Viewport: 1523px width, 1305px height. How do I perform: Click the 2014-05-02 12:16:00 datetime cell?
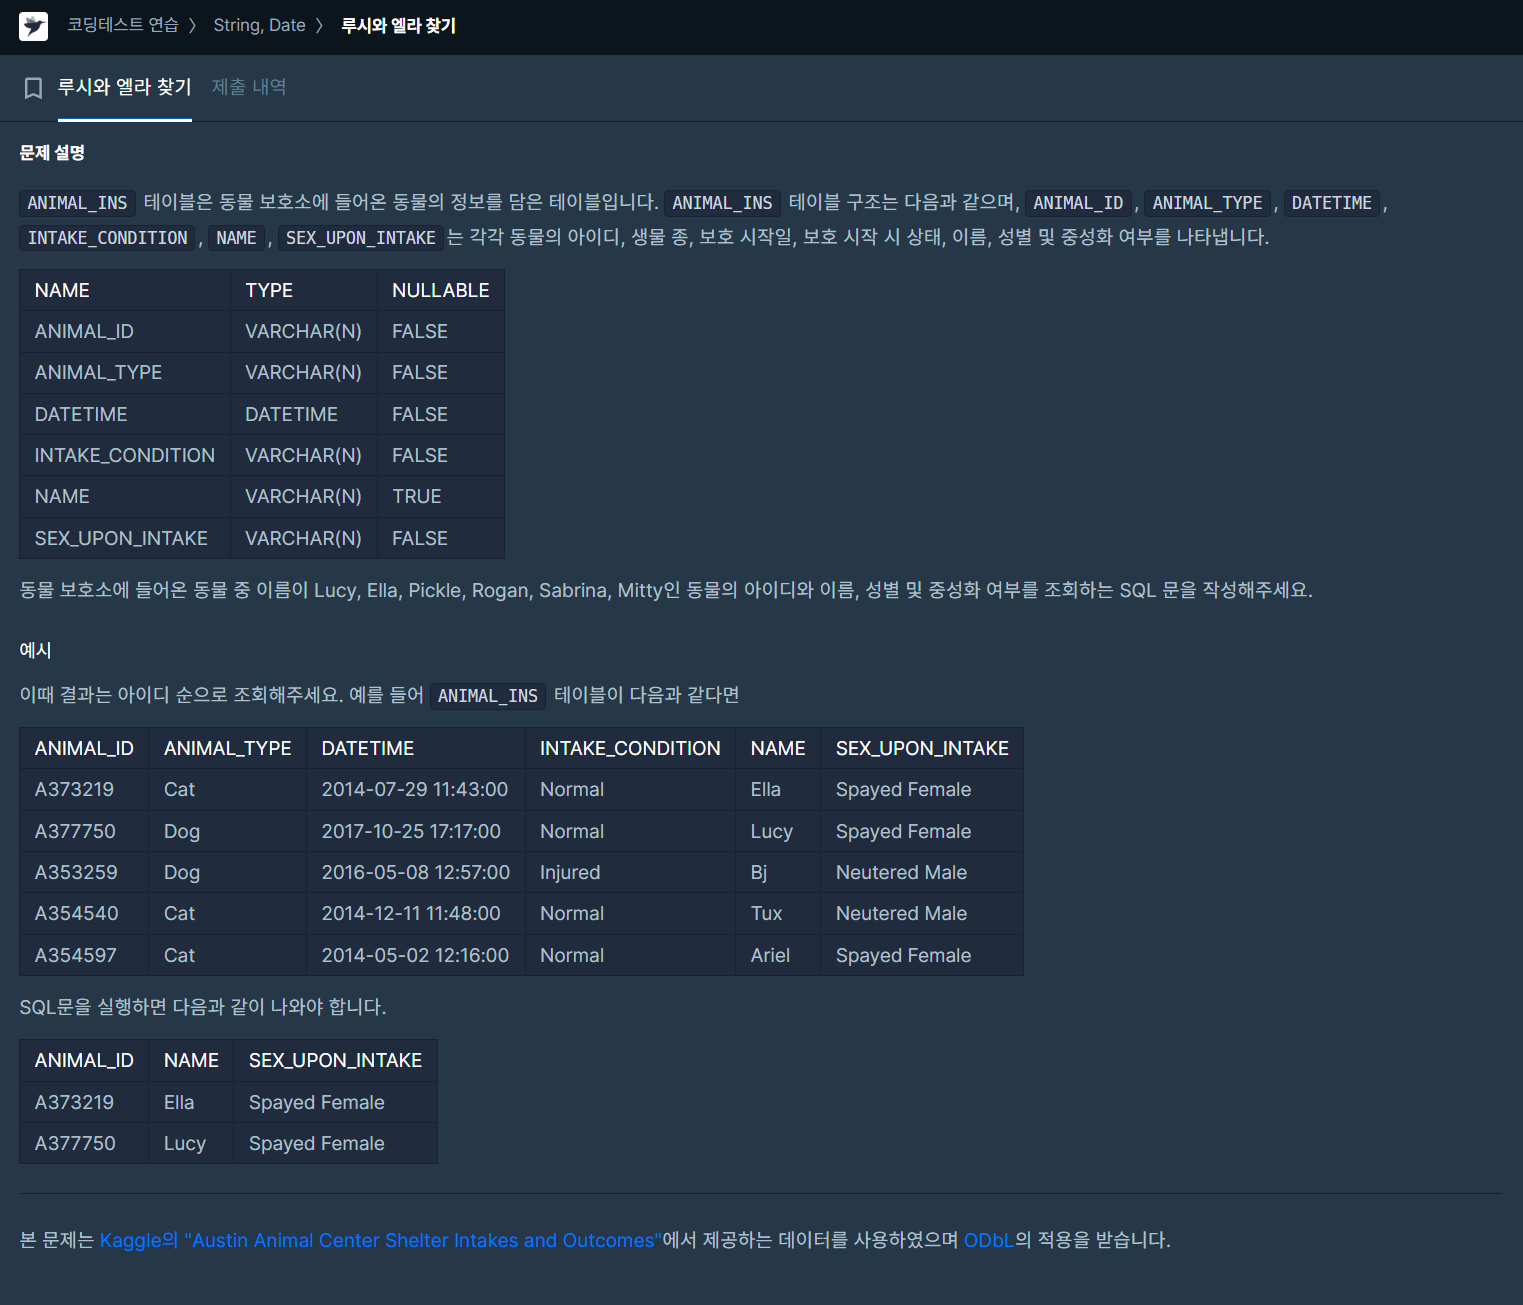coord(415,955)
